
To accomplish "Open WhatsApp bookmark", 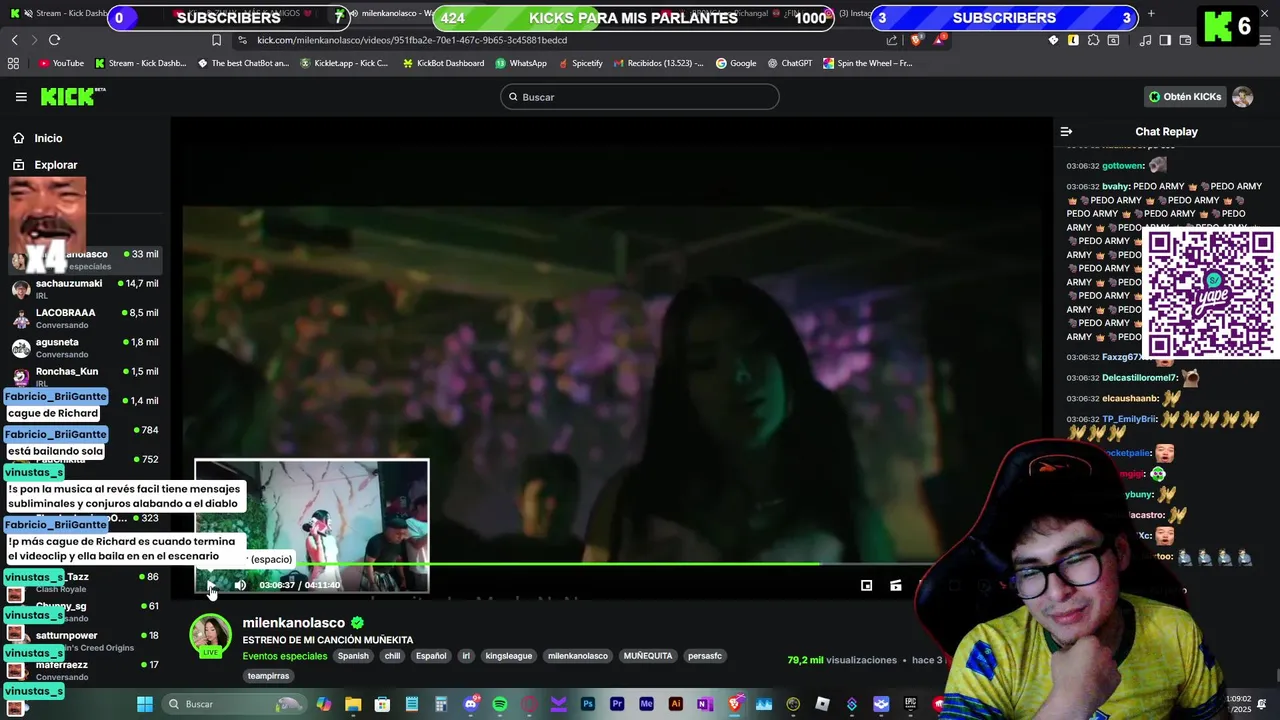I will [521, 63].
